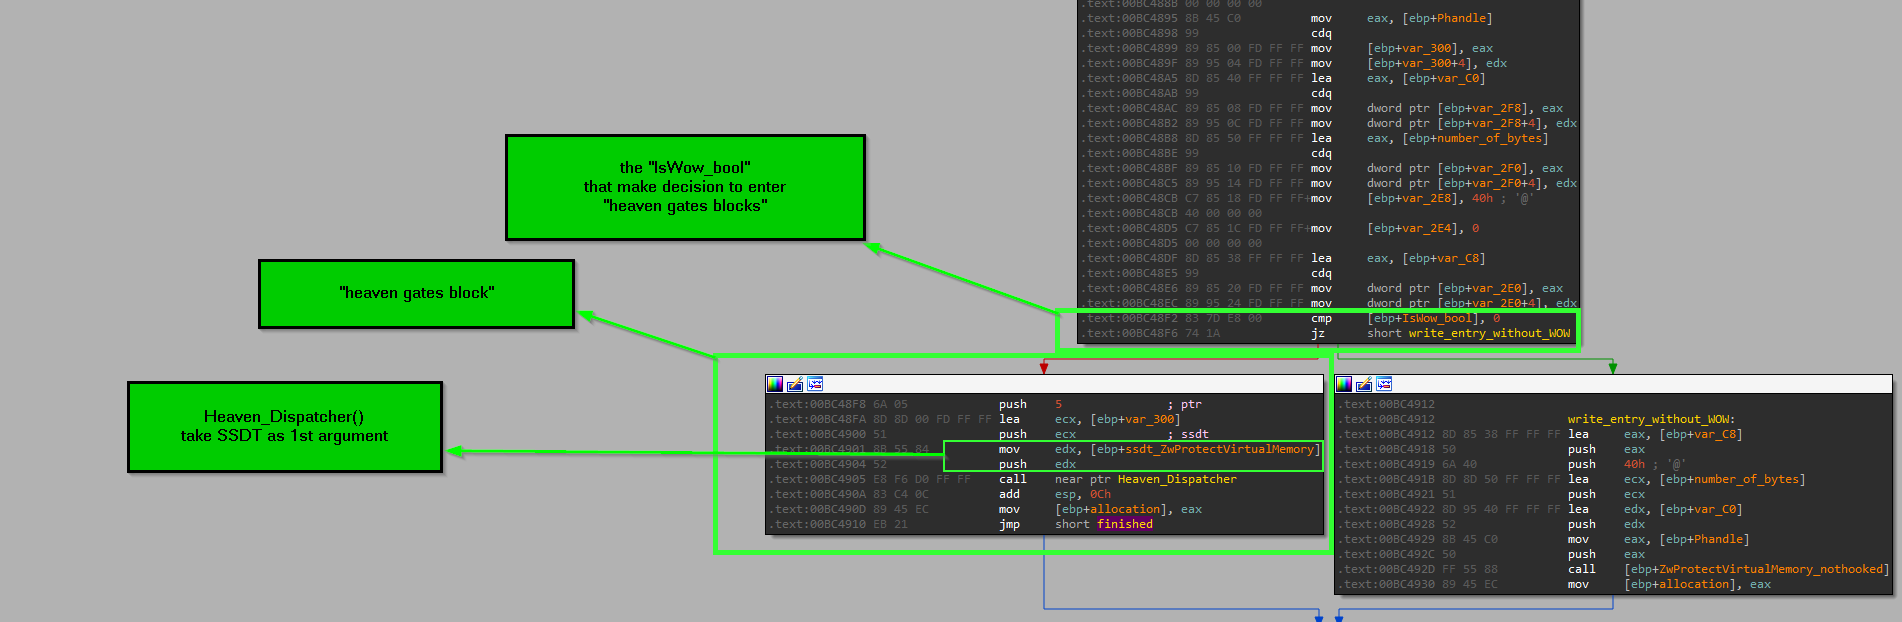1902x622 pixels.
Task: Click Phandle on the .text:00BC4929 line
Action: tap(1718, 539)
